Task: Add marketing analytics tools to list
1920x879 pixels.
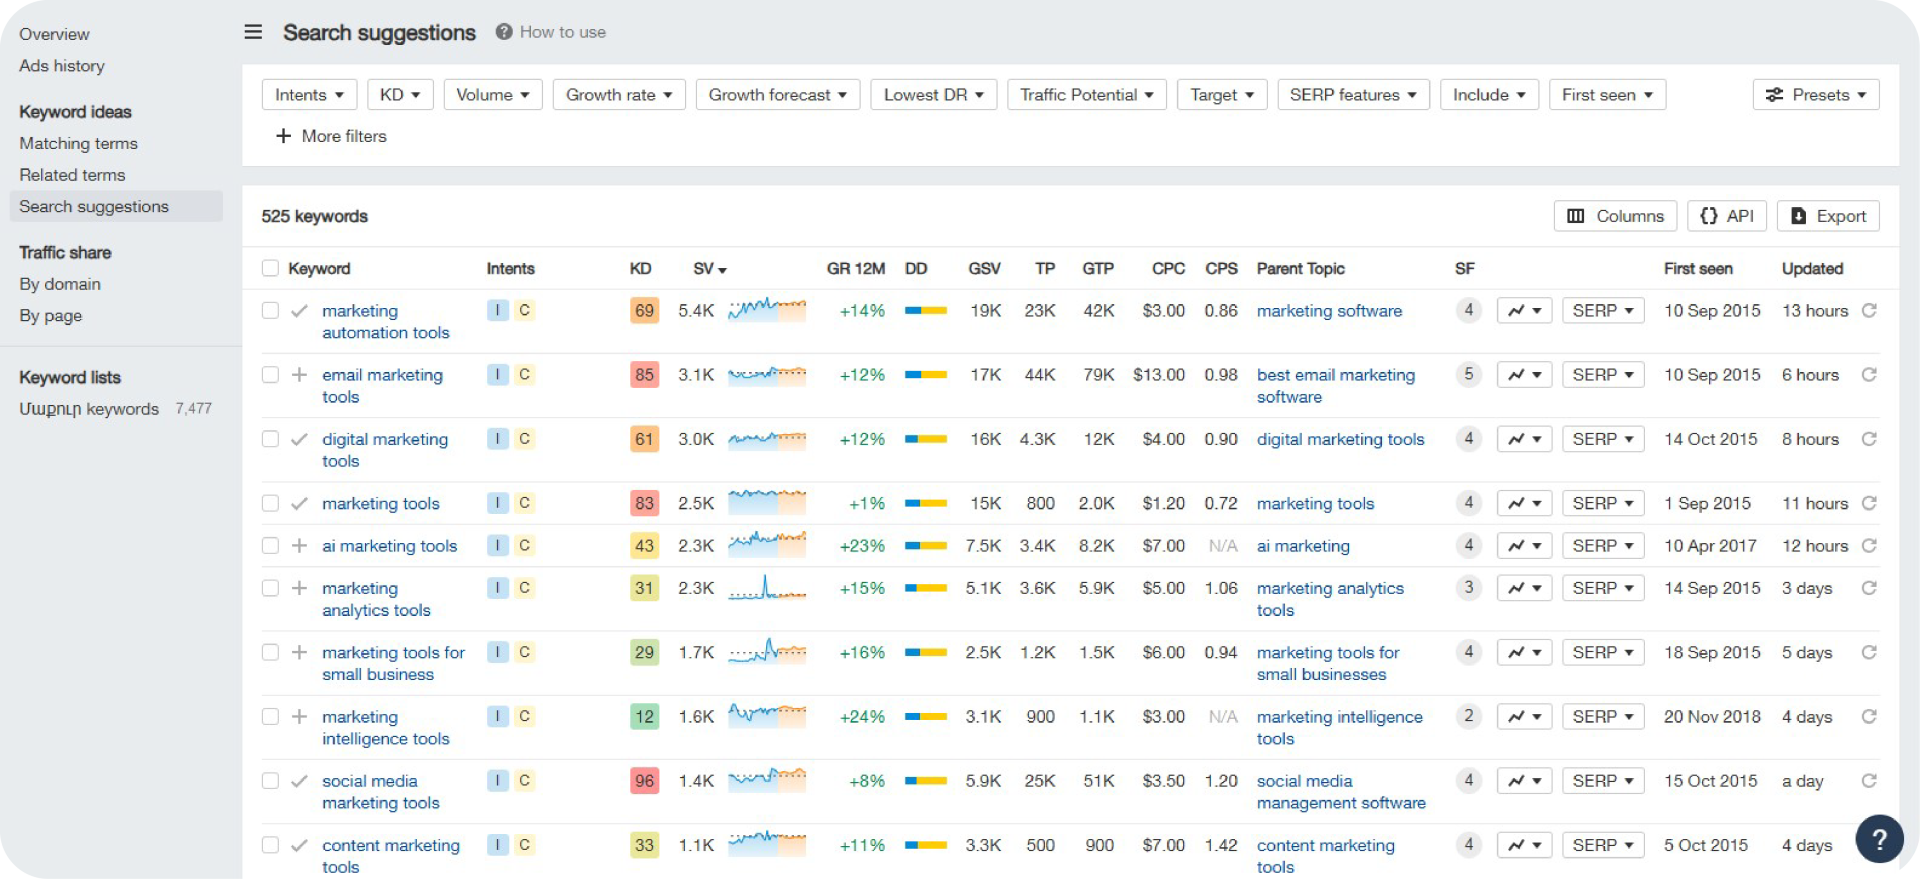Action: [x=299, y=588]
